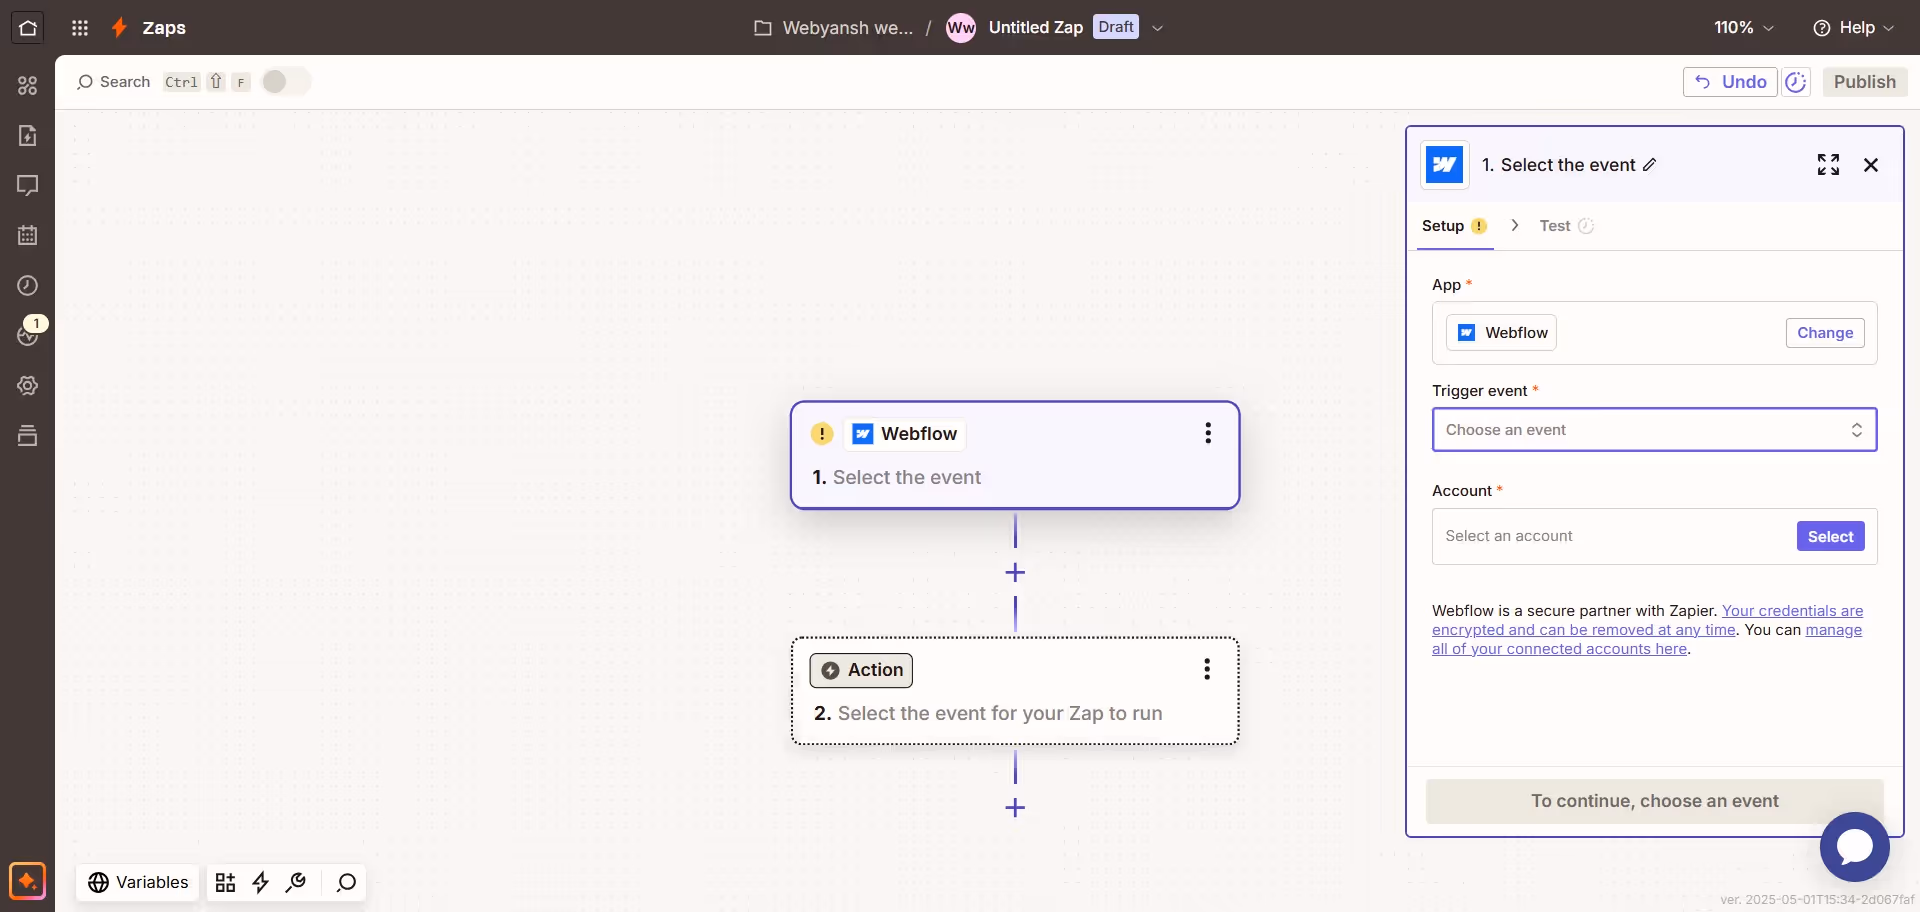This screenshot has width=1920, height=912.
Task: Open the credentials are encrypted link
Action: pos(1648,620)
